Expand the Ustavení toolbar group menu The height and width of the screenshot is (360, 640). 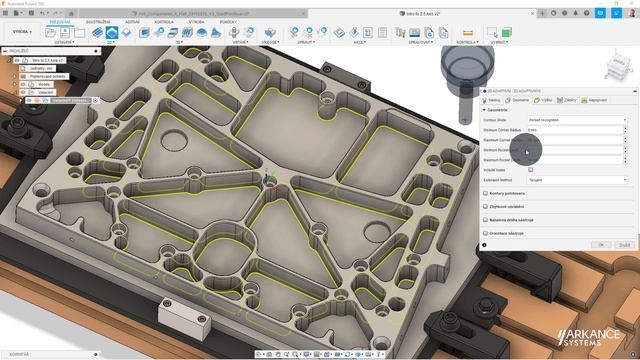(64, 42)
